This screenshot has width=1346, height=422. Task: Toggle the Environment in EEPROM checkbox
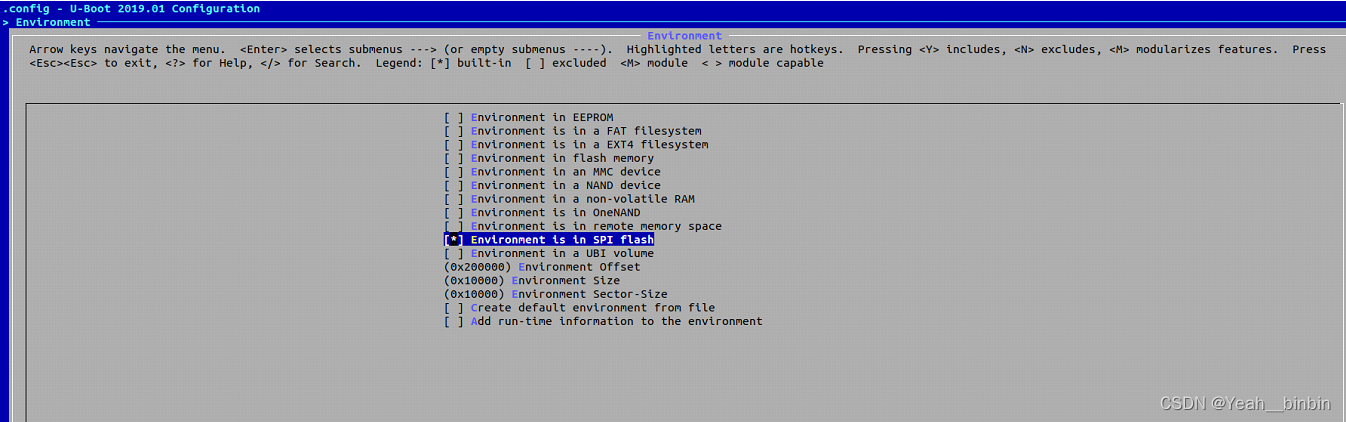529,117
